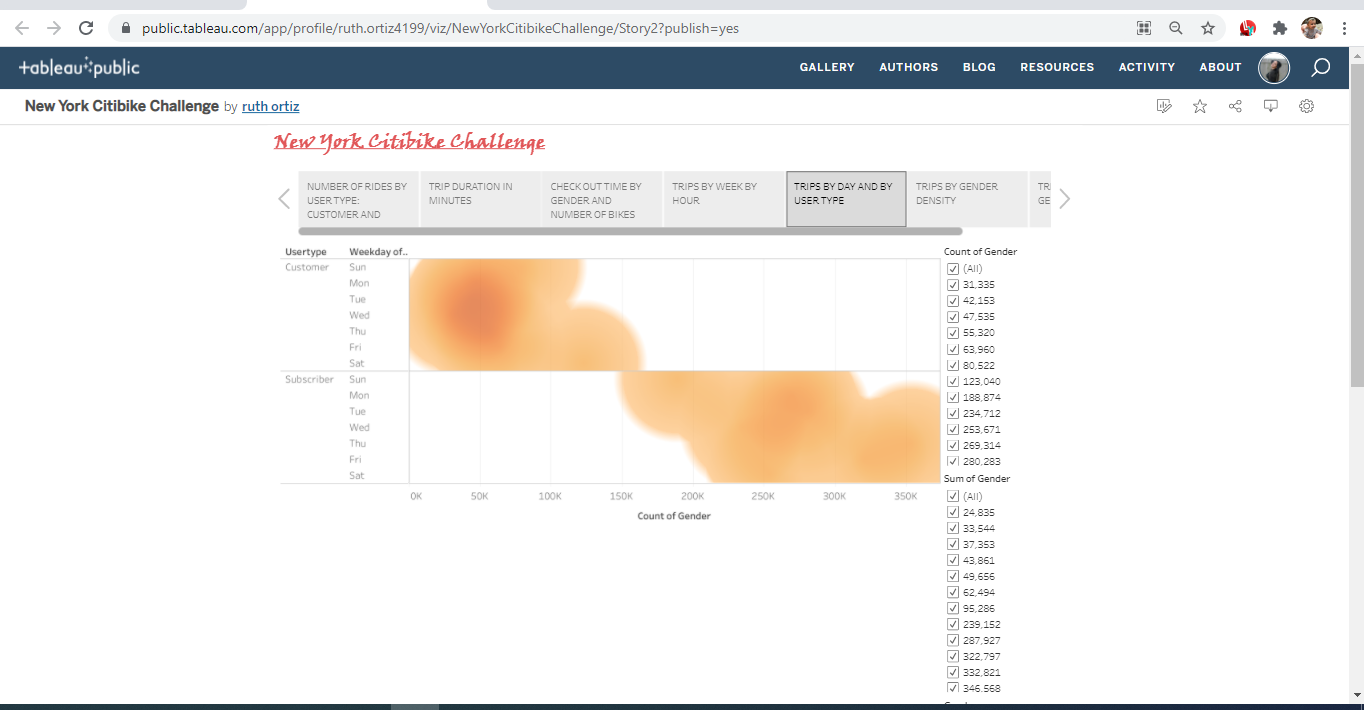
Task: Click the Resources navigation link
Action: pyautogui.click(x=1057, y=67)
